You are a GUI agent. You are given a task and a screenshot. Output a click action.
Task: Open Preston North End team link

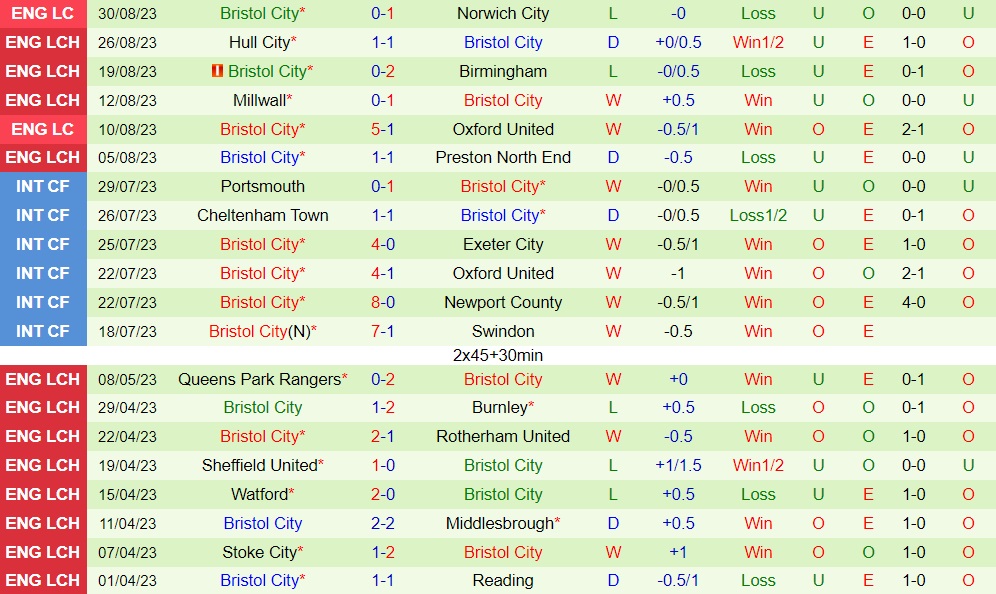coord(503,158)
